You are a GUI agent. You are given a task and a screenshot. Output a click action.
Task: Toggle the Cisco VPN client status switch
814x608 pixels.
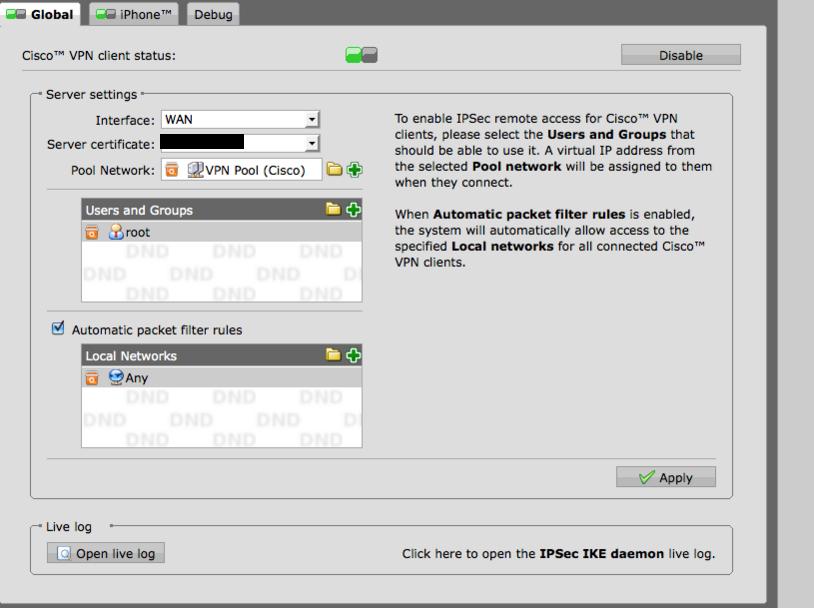click(361, 55)
